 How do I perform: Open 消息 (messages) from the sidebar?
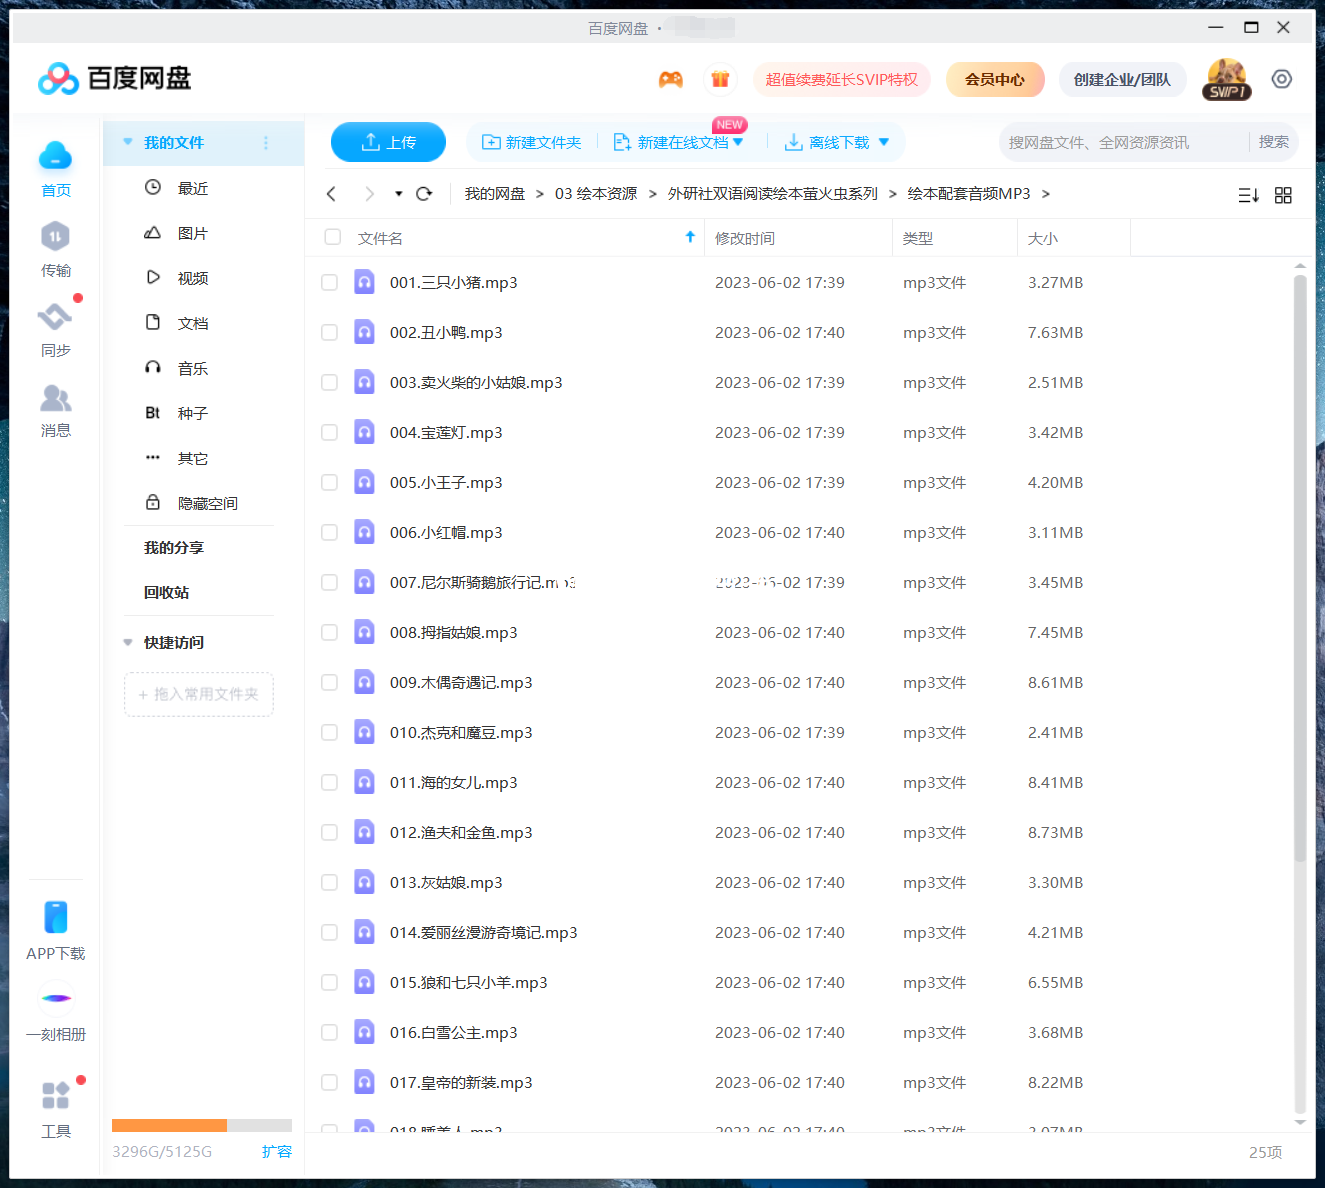click(x=56, y=410)
